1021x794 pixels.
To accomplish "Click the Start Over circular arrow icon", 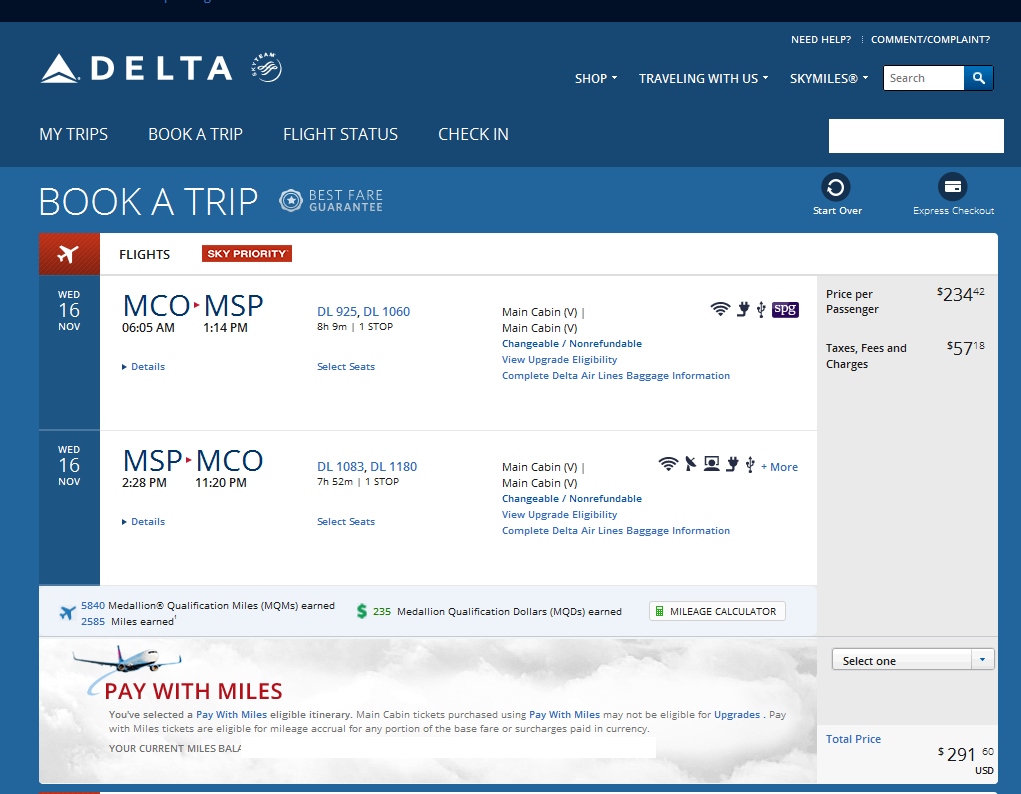I will (x=836, y=187).
